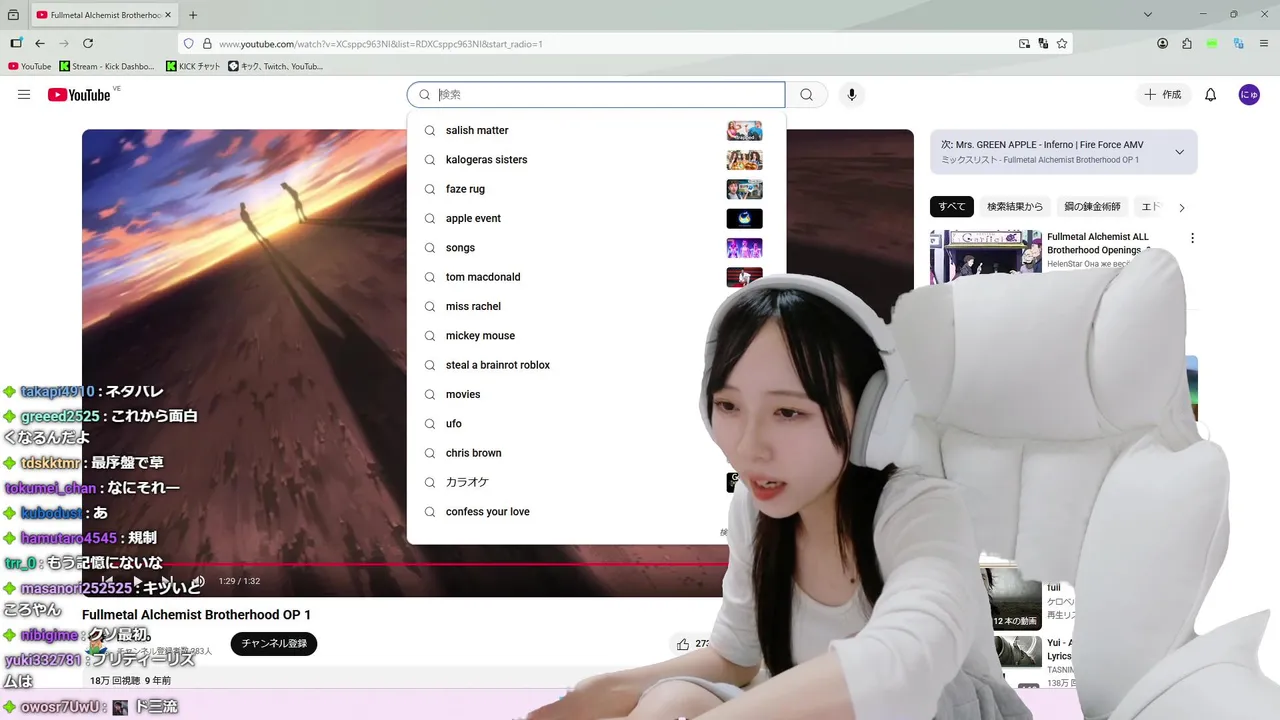This screenshot has height=720, width=1280.
Task: Click the blue translate extension icon
Action: [1238, 44]
